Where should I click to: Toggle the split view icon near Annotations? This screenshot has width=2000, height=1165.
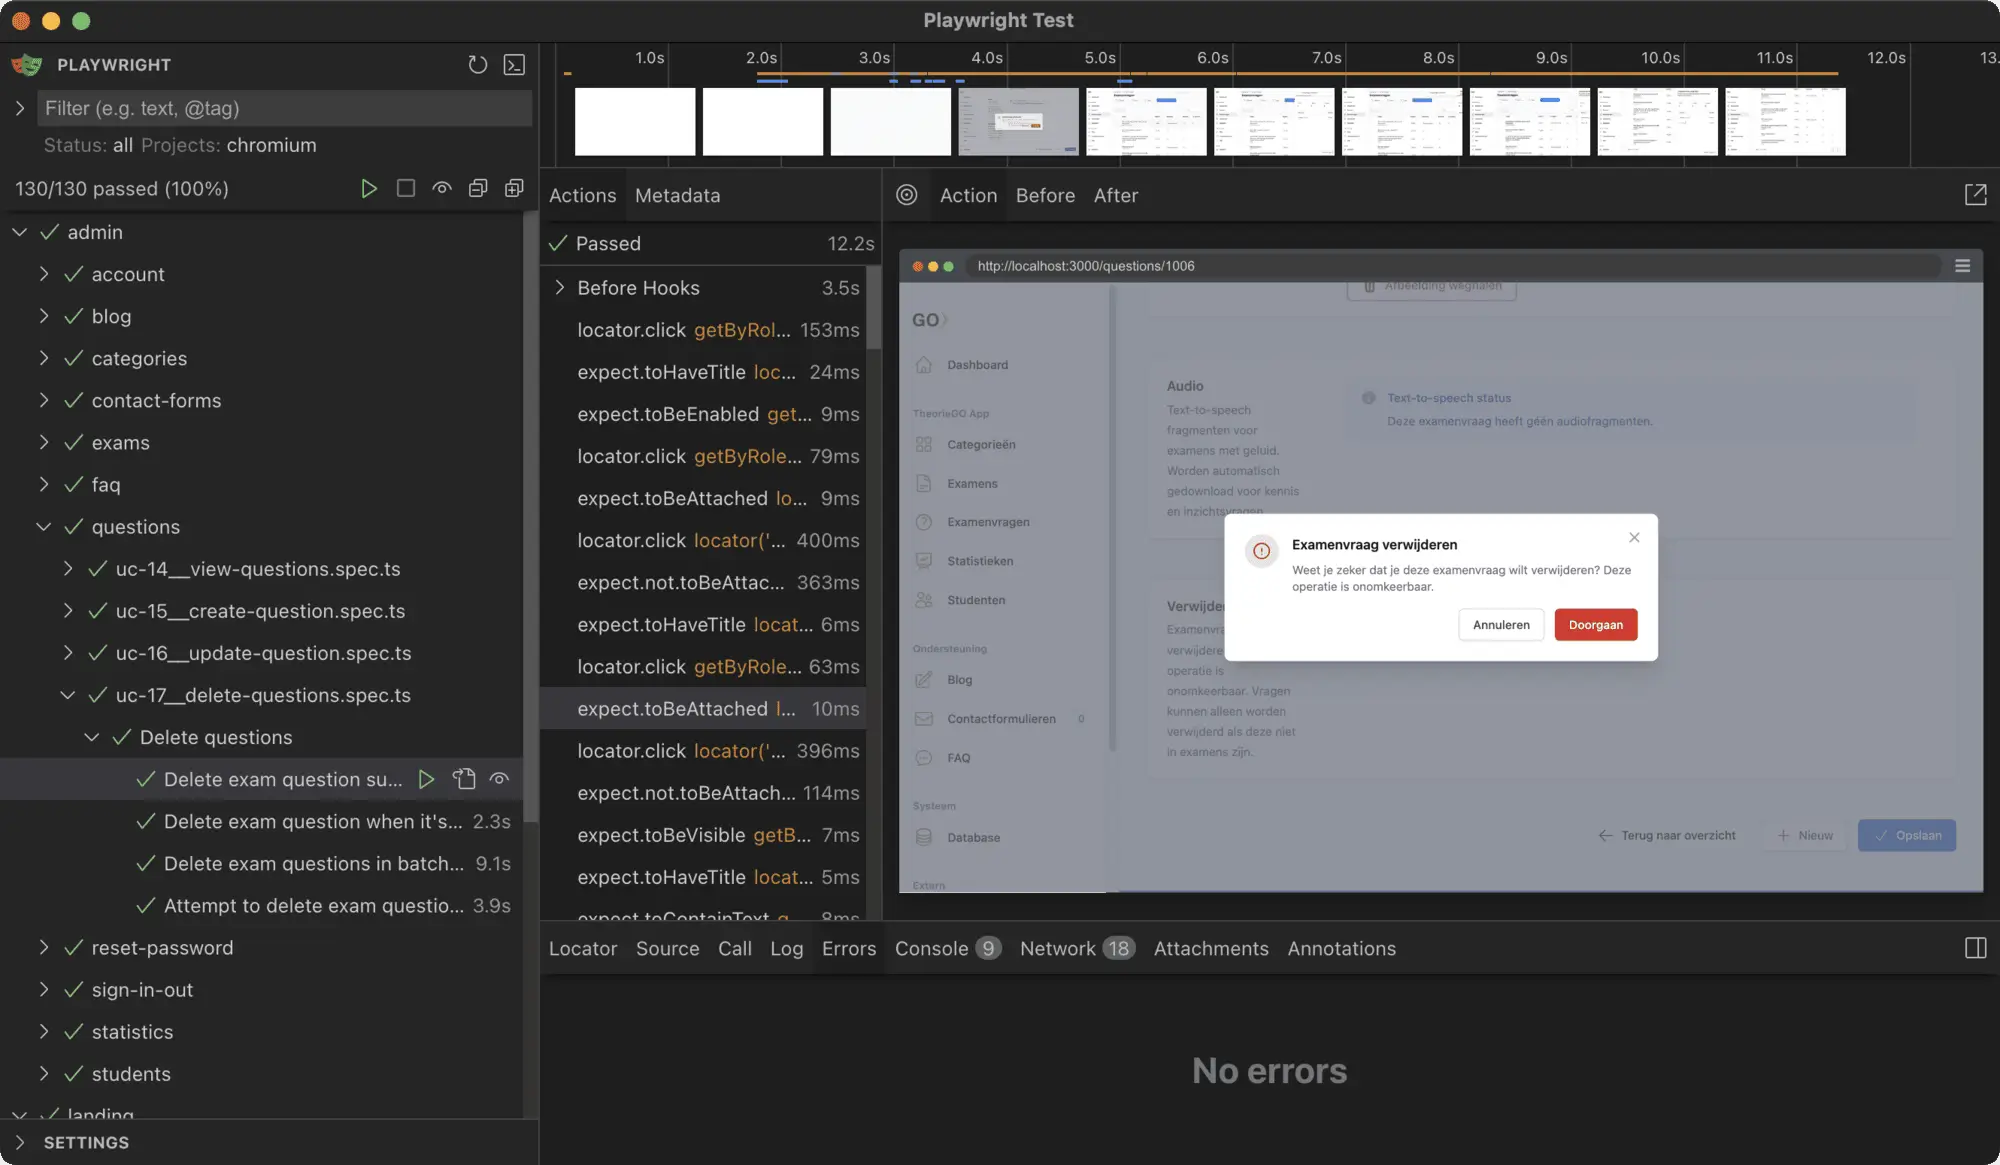click(x=1975, y=948)
